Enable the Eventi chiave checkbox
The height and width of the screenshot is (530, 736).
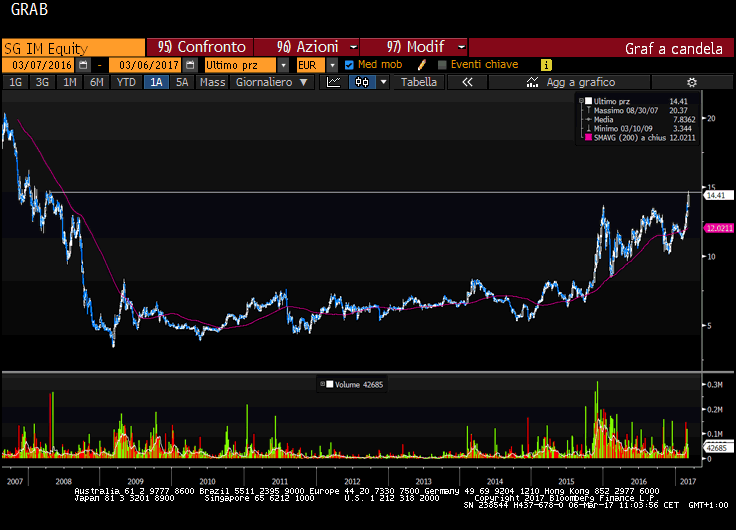pyautogui.click(x=442, y=65)
